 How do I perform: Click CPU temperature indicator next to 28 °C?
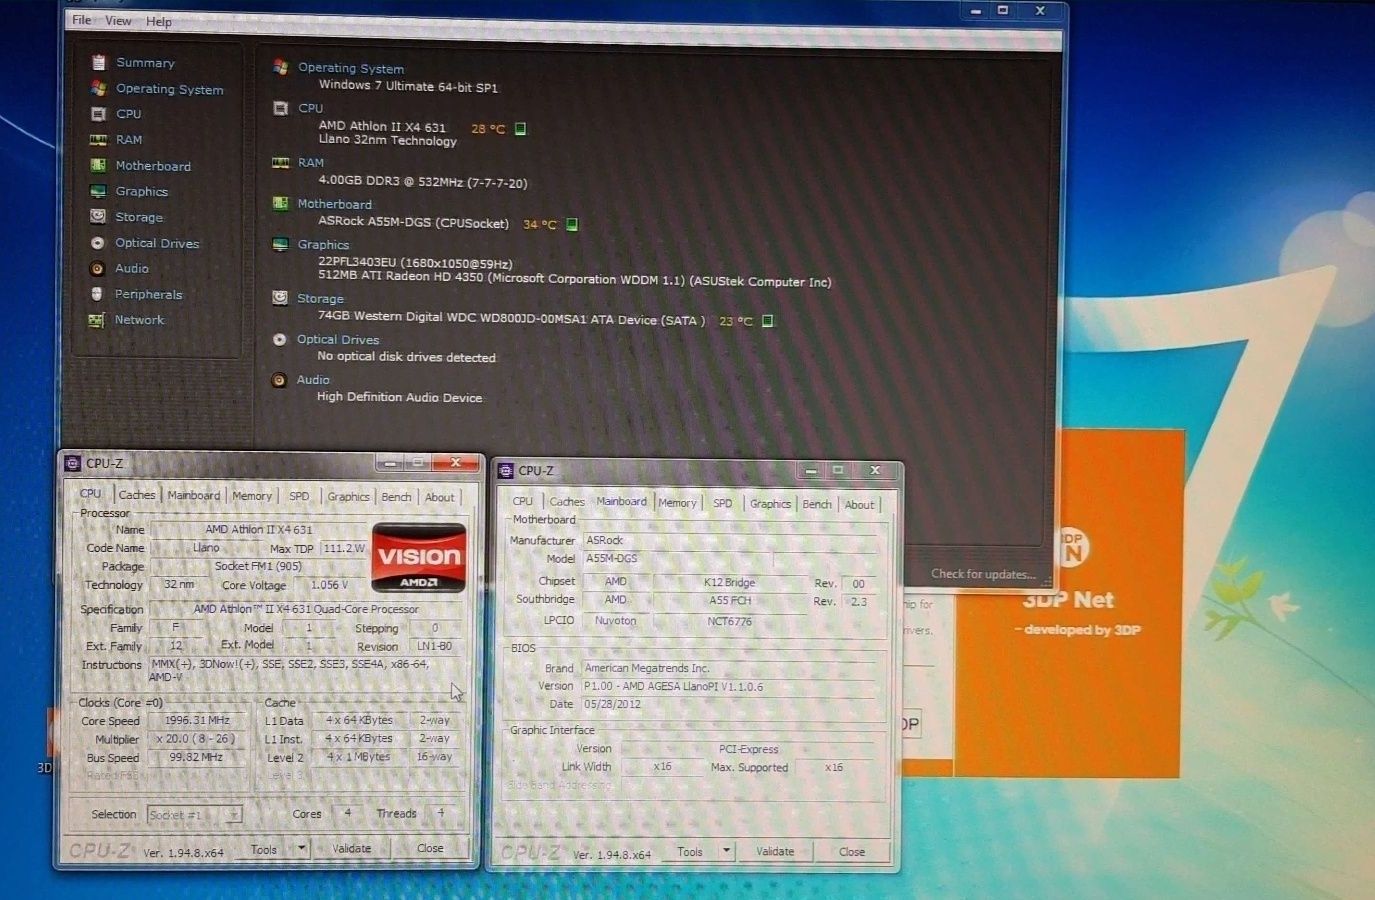click(x=520, y=128)
